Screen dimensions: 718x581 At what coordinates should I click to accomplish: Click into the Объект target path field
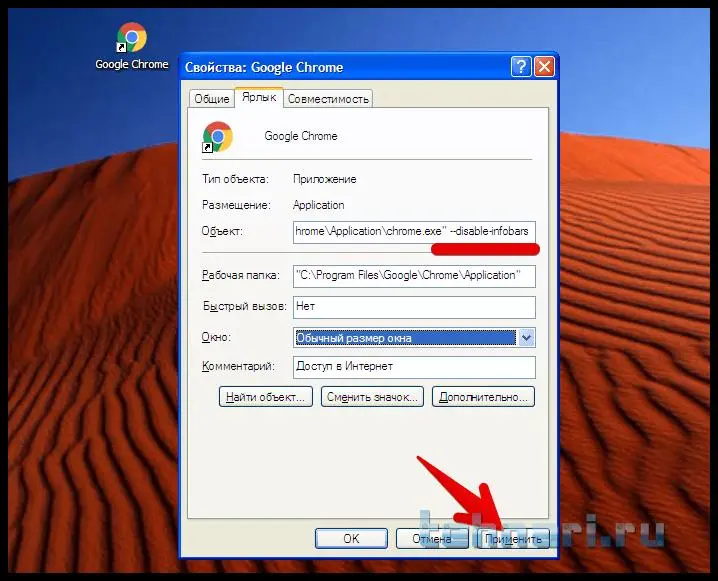[414, 231]
